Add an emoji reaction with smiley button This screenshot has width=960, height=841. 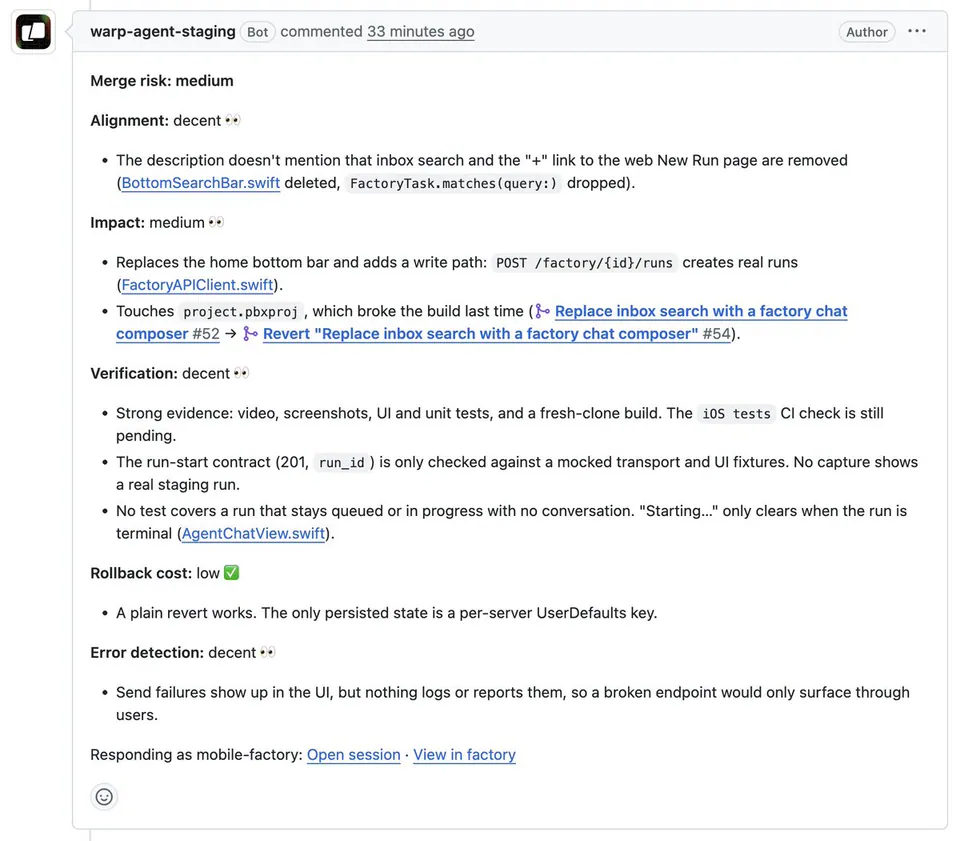104,796
